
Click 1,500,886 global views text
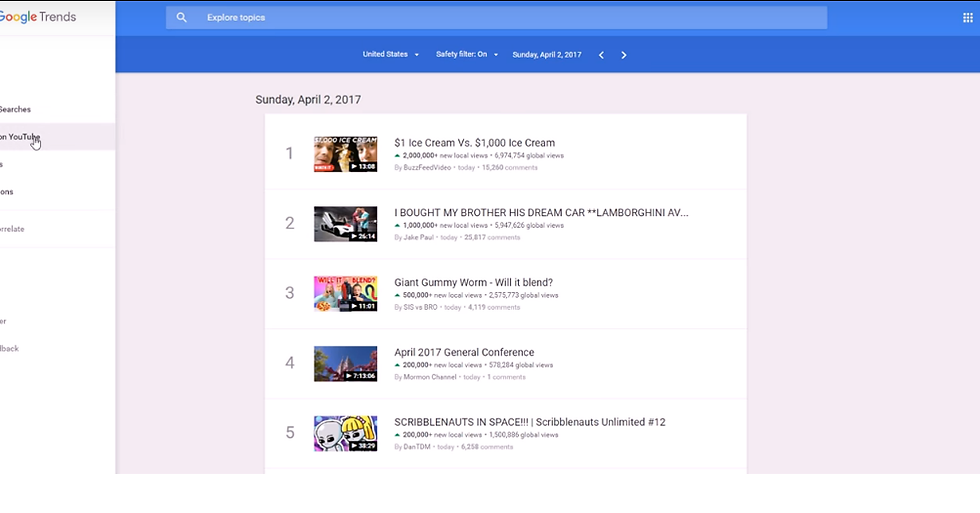click(x=524, y=435)
